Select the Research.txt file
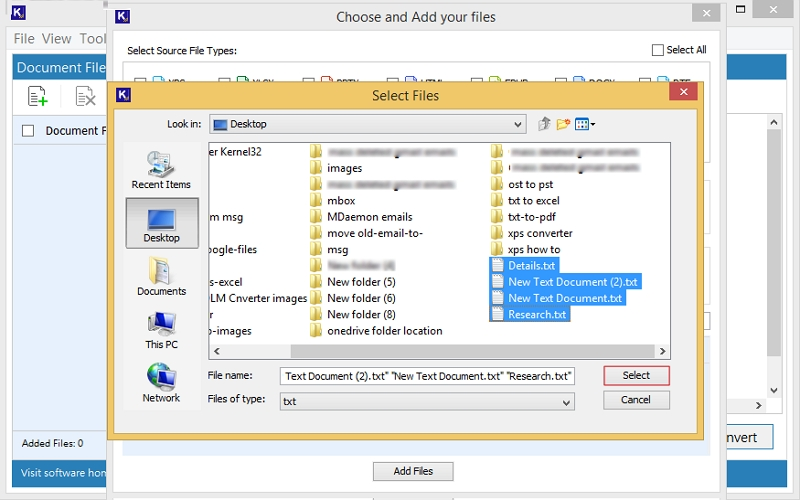Screen dimensions: 800x500 (529, 314)
